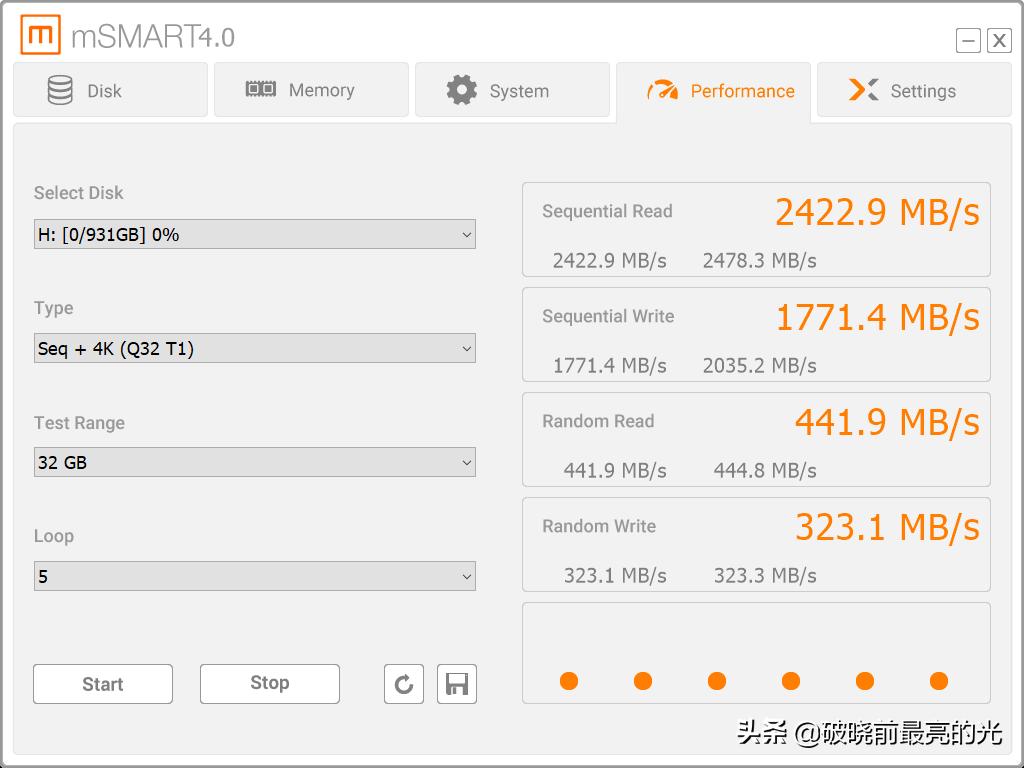Select the Sequential Read result panel
This screenshot has height=768, width=1024.
pyautogui.click(x=756, y=230)
